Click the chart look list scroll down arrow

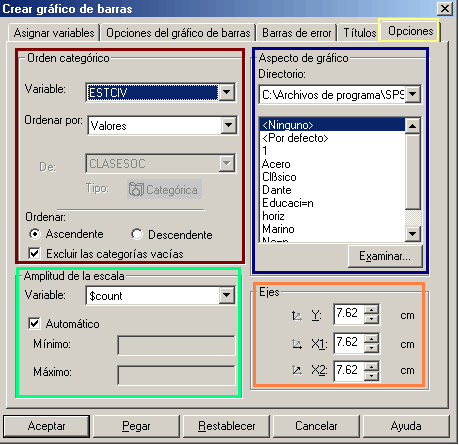tap(413, 234)
